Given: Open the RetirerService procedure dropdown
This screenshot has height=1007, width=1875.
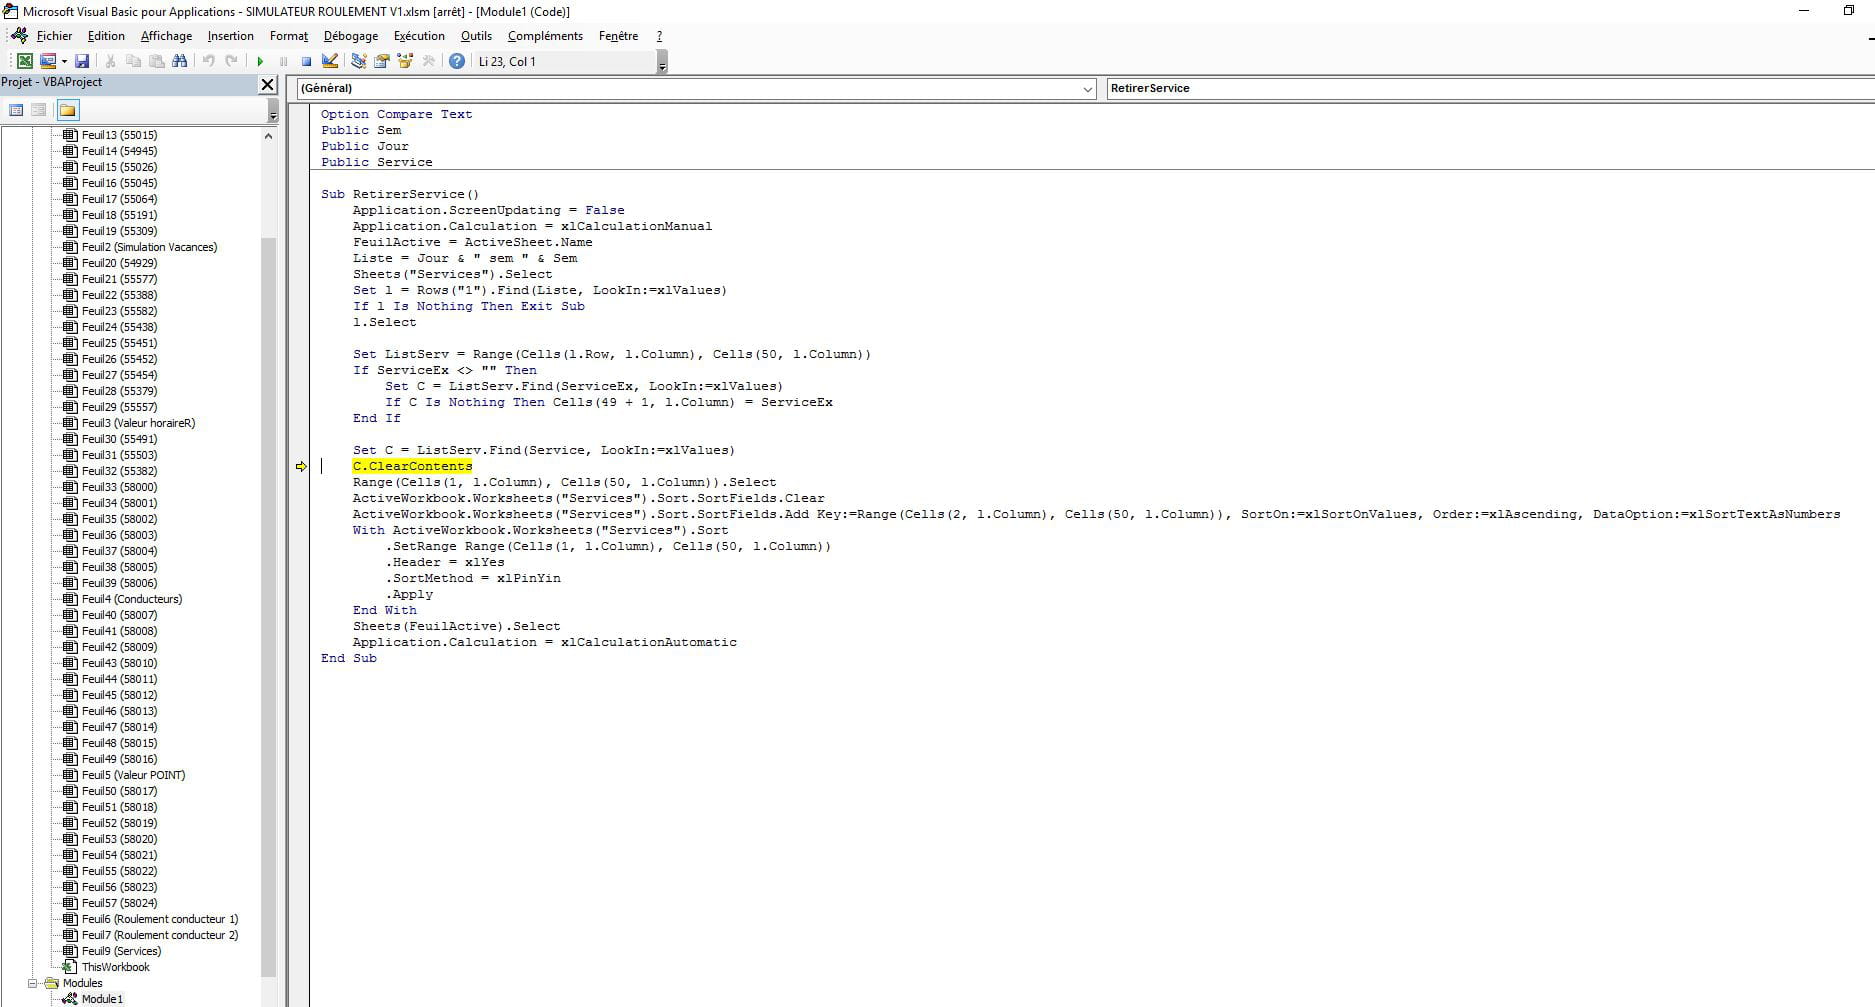Looking at the screenshot, I should click(x=1490, y=88).
